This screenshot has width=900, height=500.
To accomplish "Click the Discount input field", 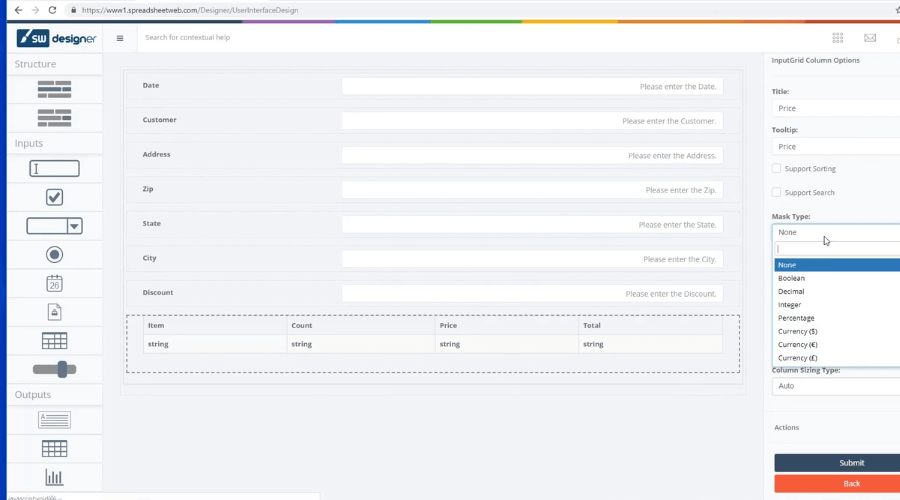I will point(532,293).
